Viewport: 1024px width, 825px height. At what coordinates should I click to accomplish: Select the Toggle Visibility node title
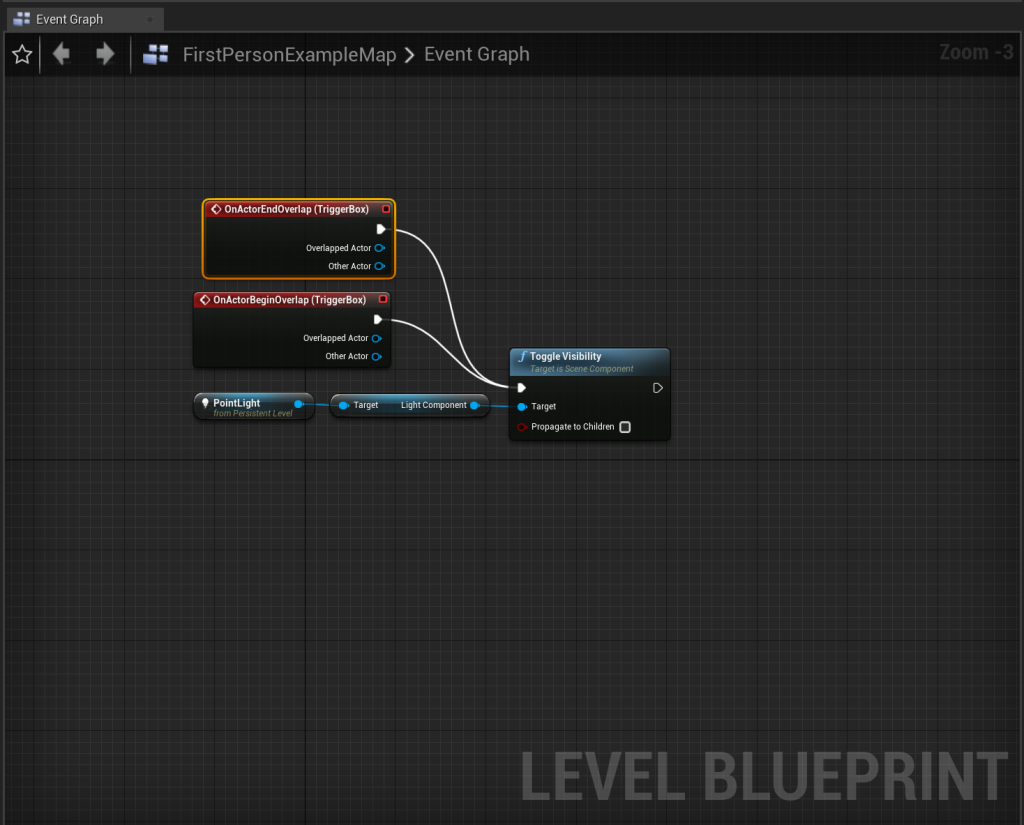(566, 357)
